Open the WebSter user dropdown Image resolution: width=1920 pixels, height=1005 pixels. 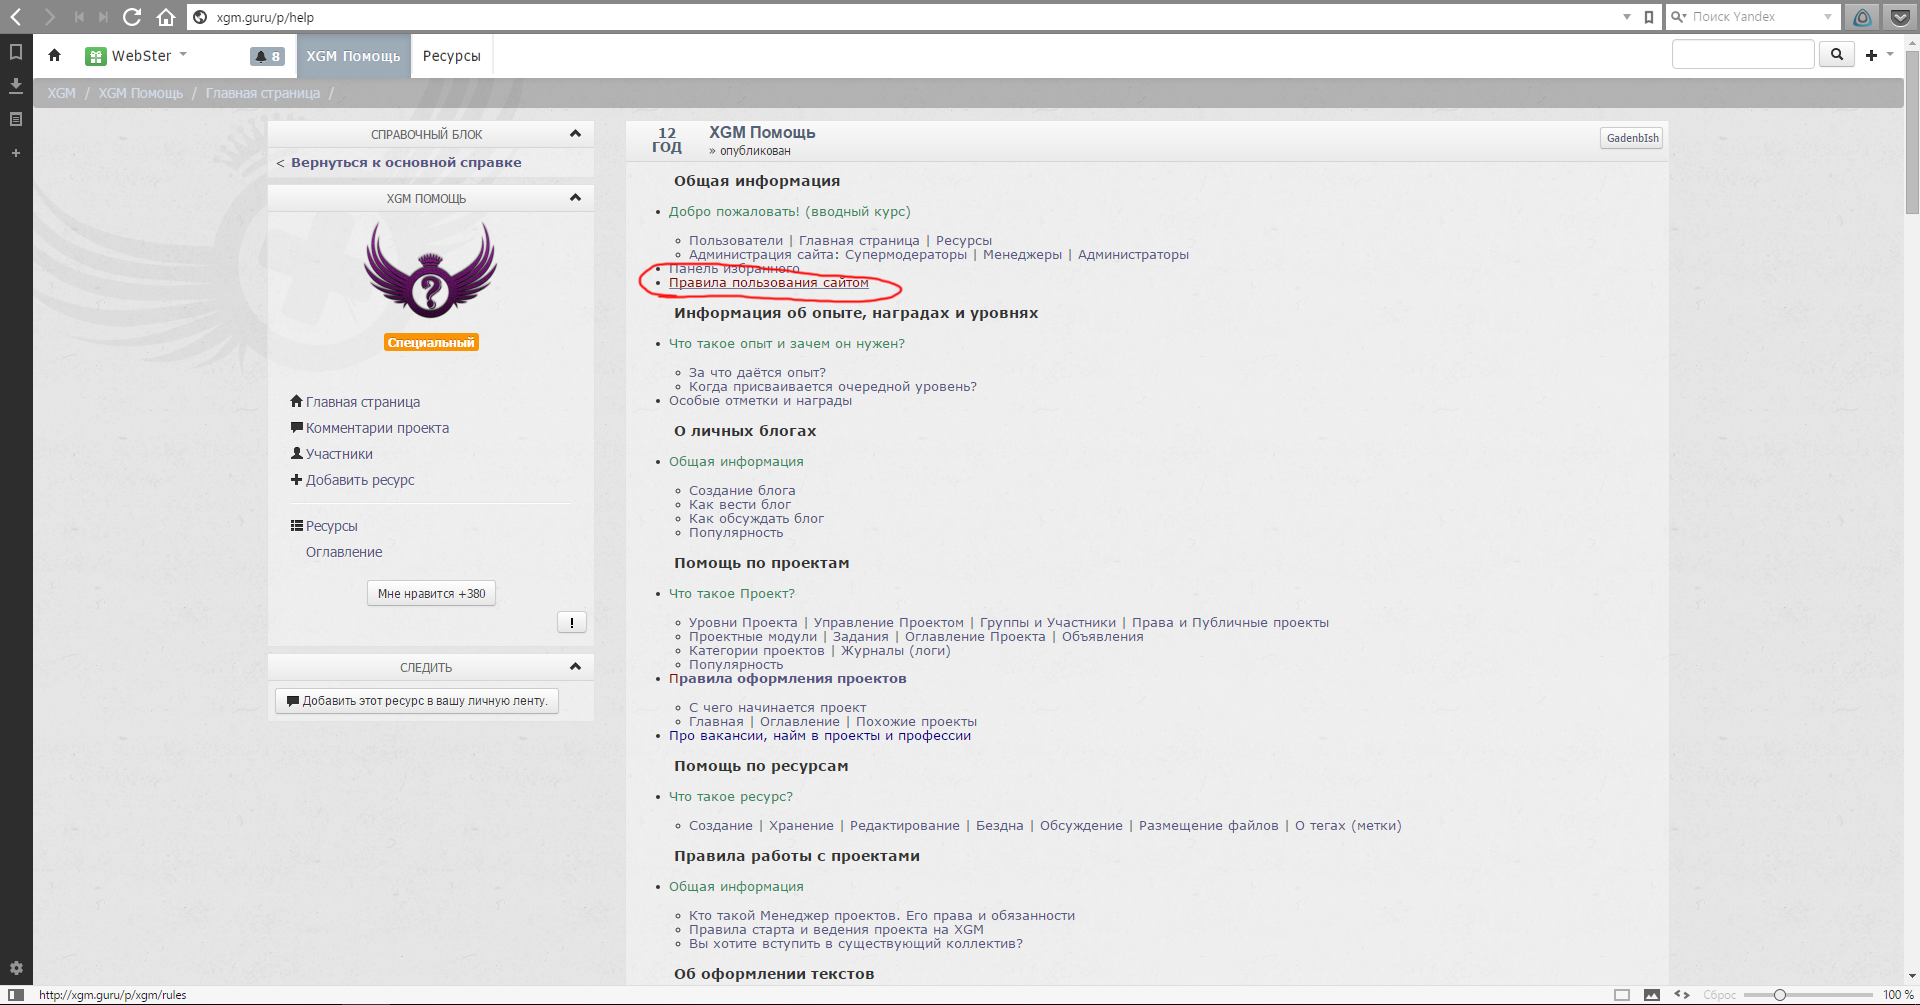pyautogui.click(x=137, y=56)
